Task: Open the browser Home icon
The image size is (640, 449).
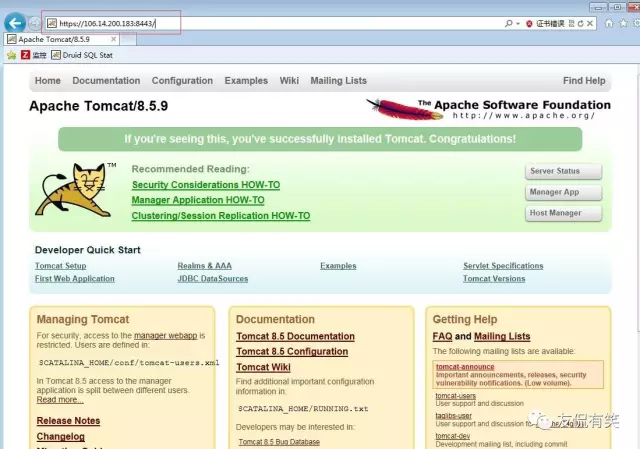Action: pyautogui.click(x=609, y=23)
